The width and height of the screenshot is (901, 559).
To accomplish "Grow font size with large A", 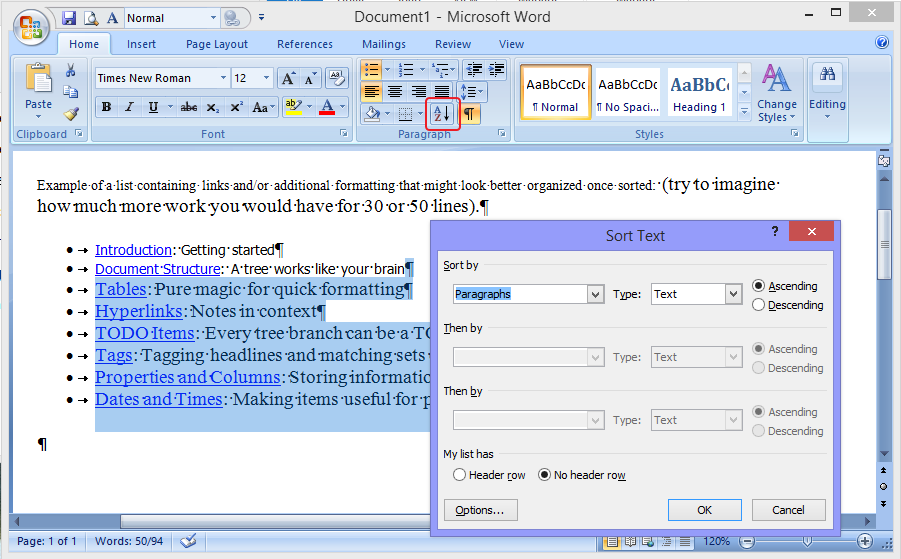I will 288,78.
